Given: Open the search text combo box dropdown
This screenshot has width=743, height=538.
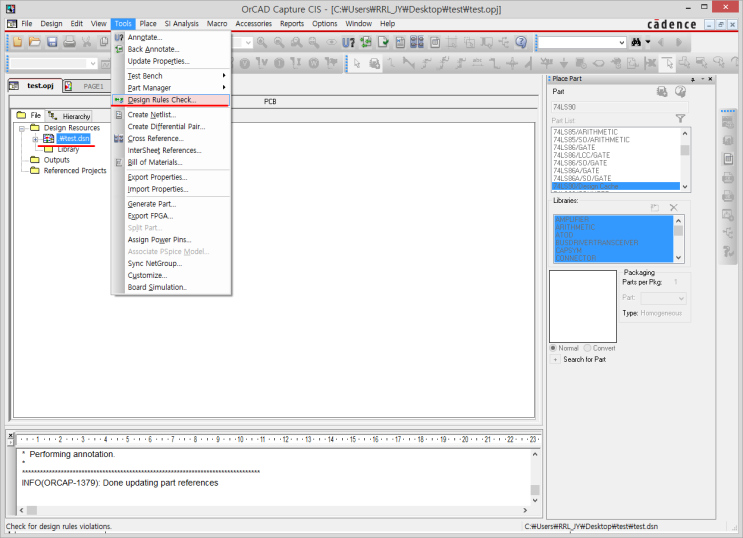Looking at the screenshot, I should coord(622,43).
